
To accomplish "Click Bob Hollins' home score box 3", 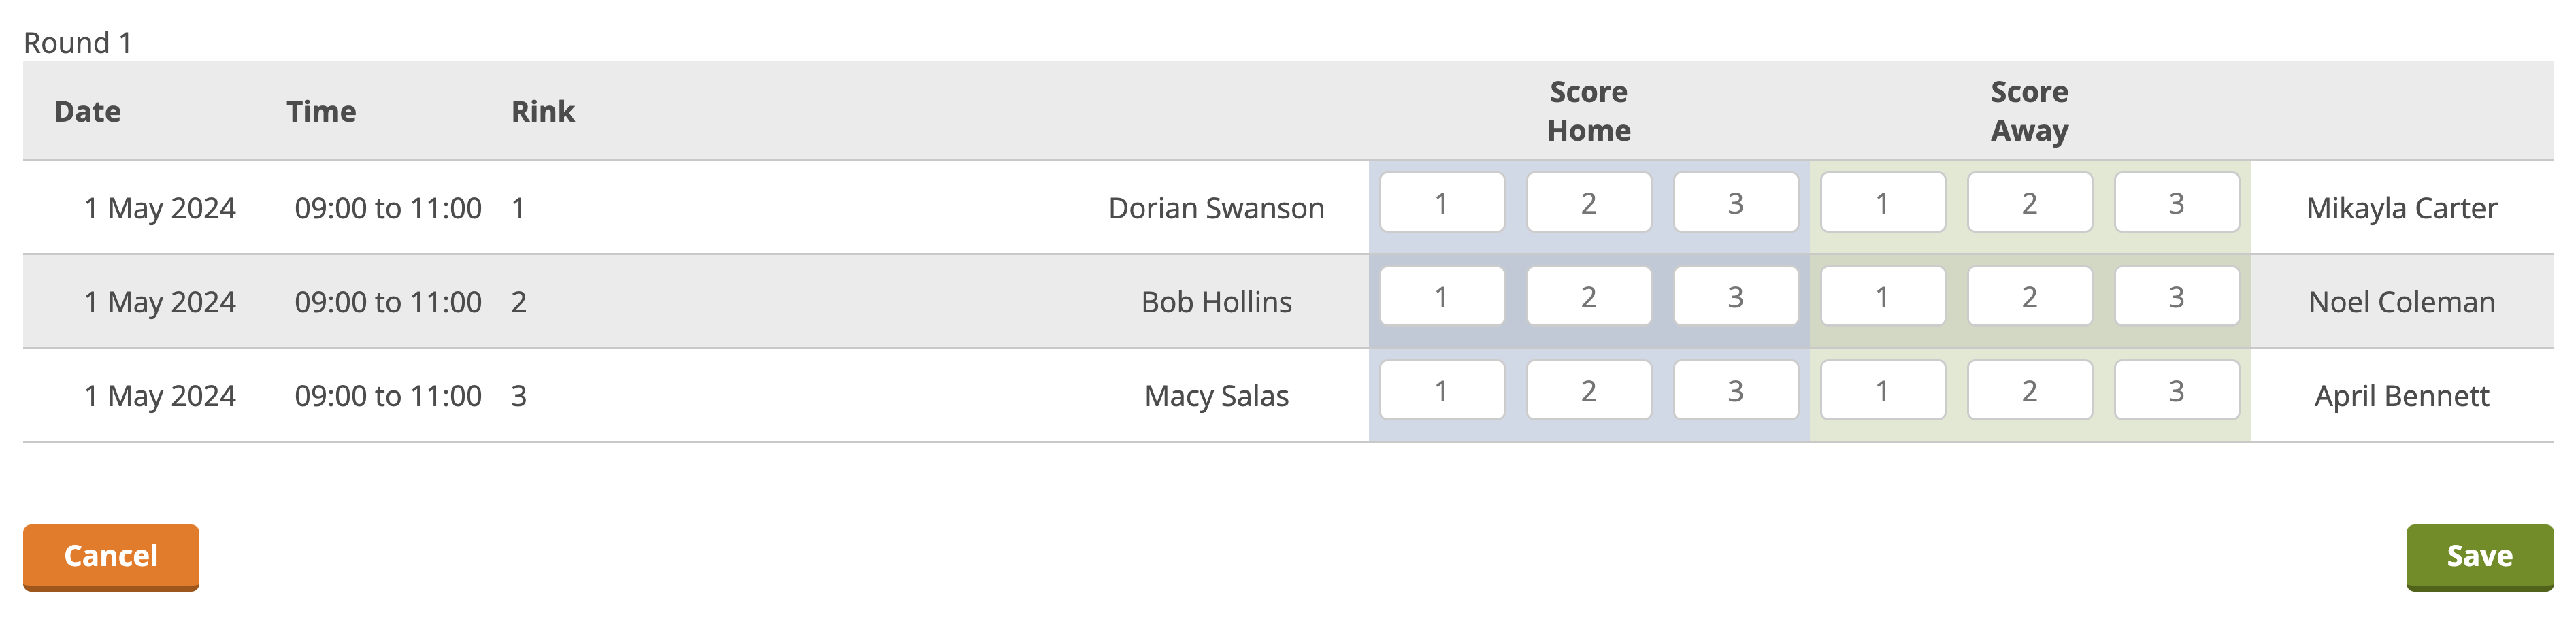I will click(1736, 297).
